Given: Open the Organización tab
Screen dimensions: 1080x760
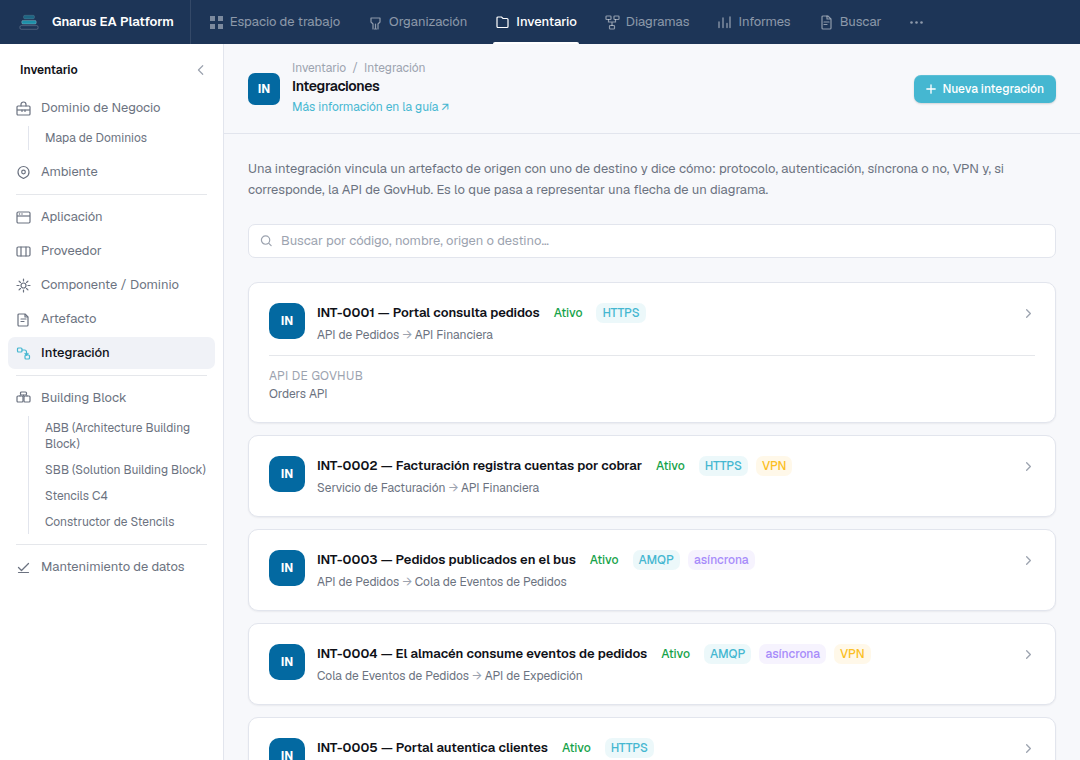Looking at the screenshot, I should click(x=418, y=22).
